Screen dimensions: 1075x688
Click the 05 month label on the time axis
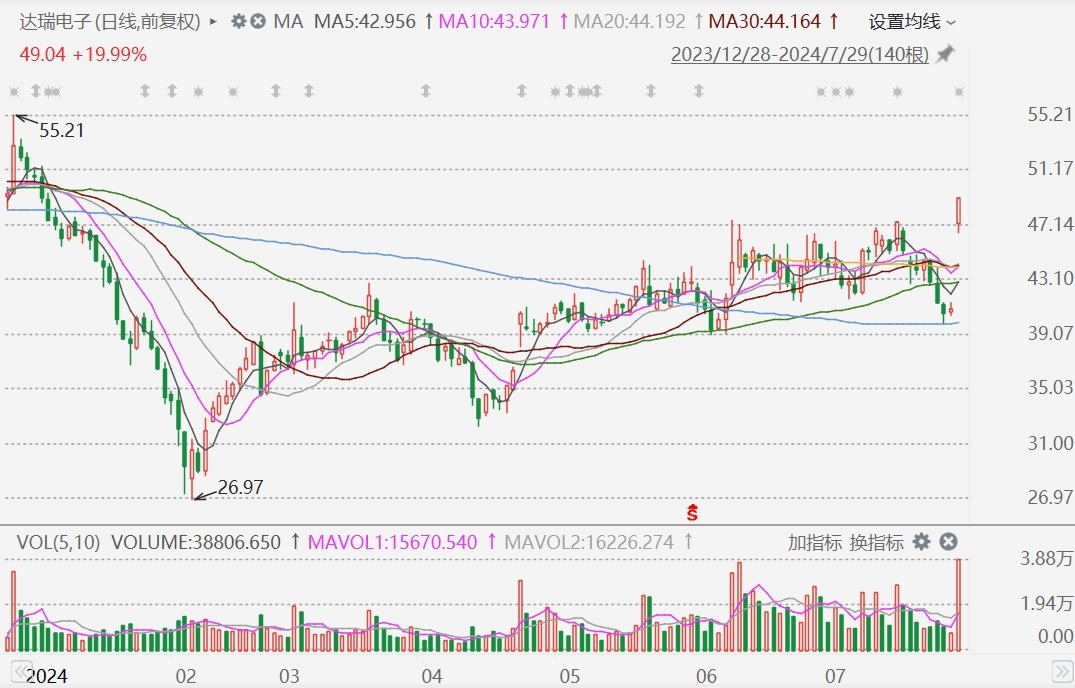pyautogui.click(x=570, y=676)
